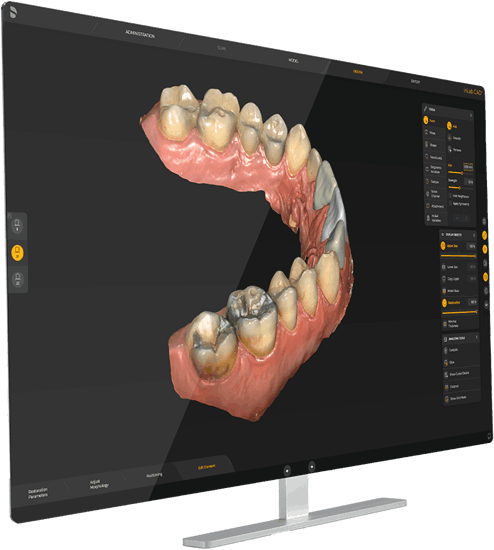Close the Tools panel
Screen dimensions: 494x550
tap(471, 115)
